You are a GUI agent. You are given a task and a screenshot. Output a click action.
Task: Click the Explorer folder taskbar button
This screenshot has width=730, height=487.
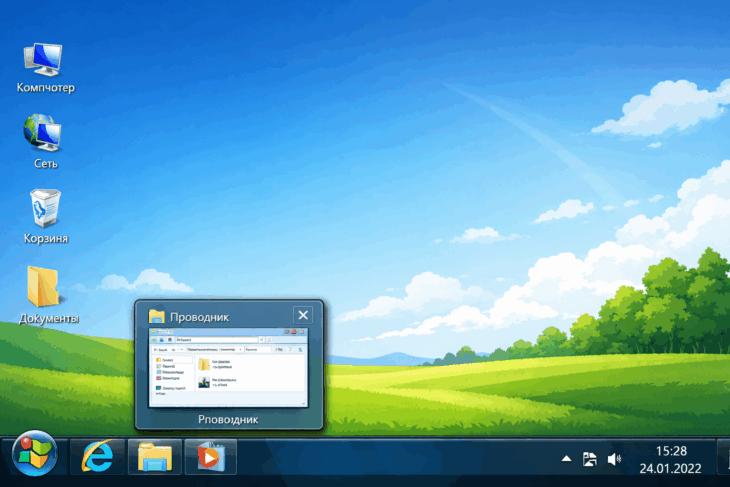pos(155,456)
